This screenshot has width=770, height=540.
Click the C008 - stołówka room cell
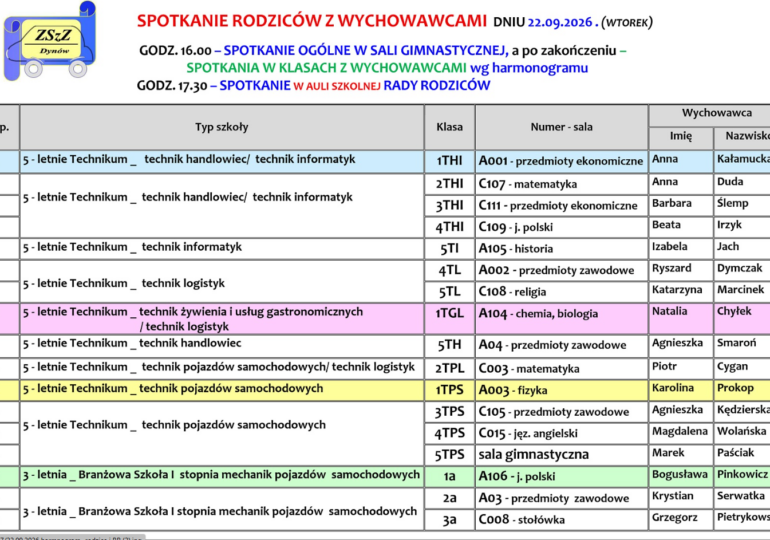pos(561,519)
